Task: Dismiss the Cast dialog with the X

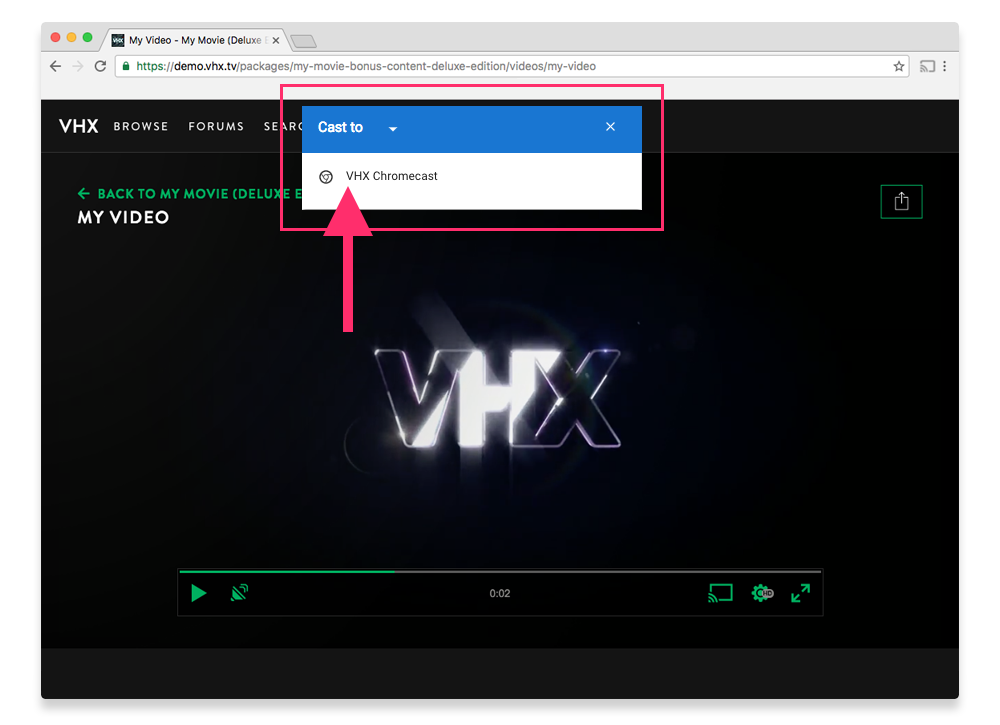Action: pyautogui.click(x=610, y=127)
